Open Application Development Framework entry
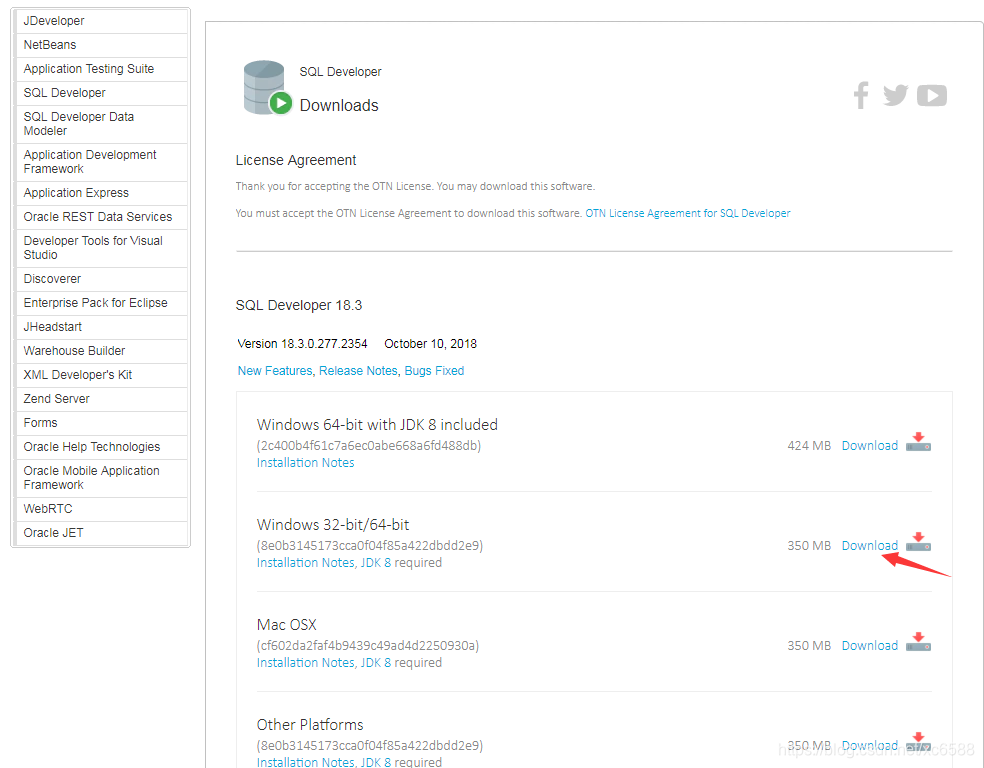Image resolution: width=984 pixels, height=768 pixels. [x=102, y=162]
